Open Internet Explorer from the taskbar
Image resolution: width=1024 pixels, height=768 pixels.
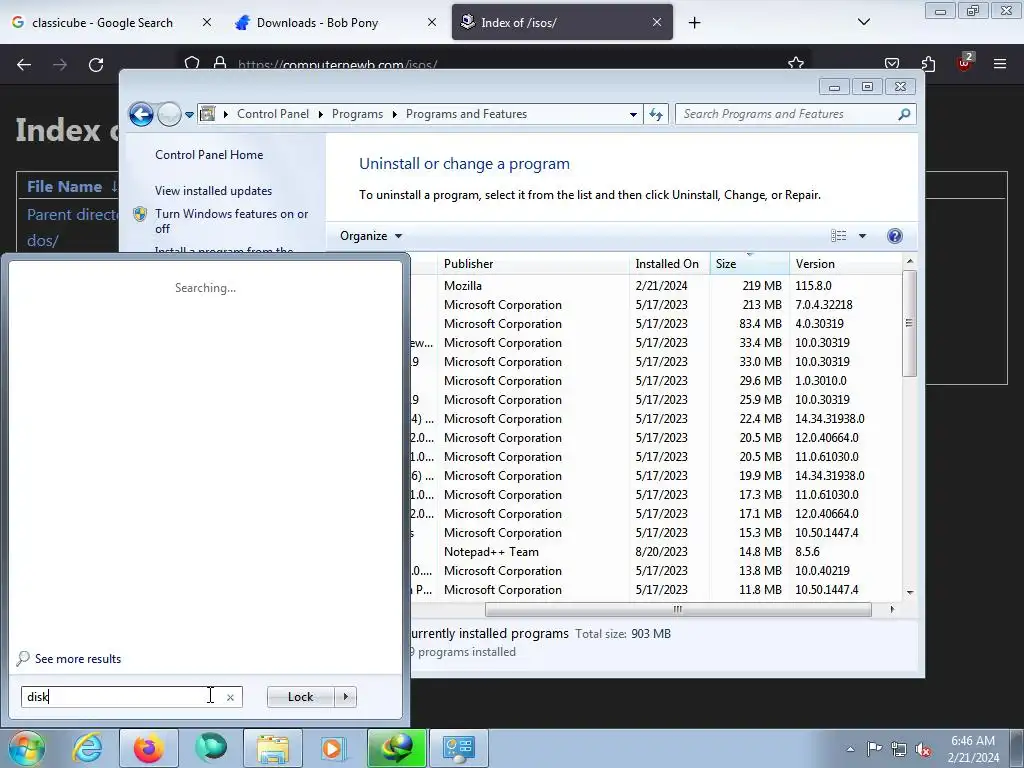click(x=88, y=748)
